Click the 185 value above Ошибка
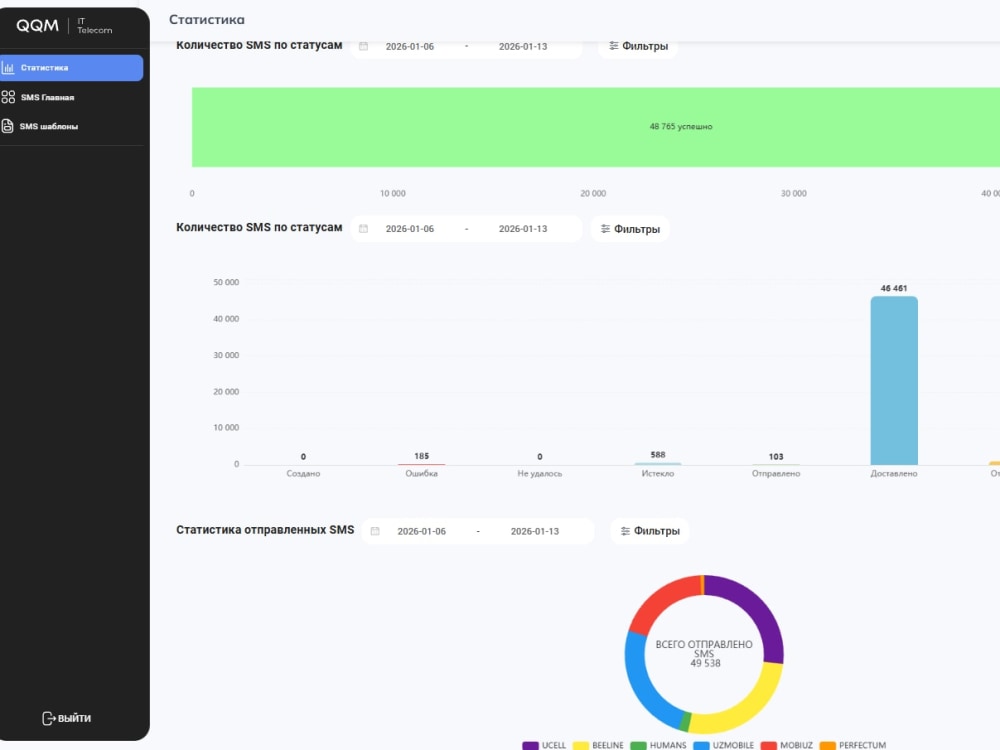This screenshot has width=1000, height=750. pyautogui.click(x=422, y=456)
